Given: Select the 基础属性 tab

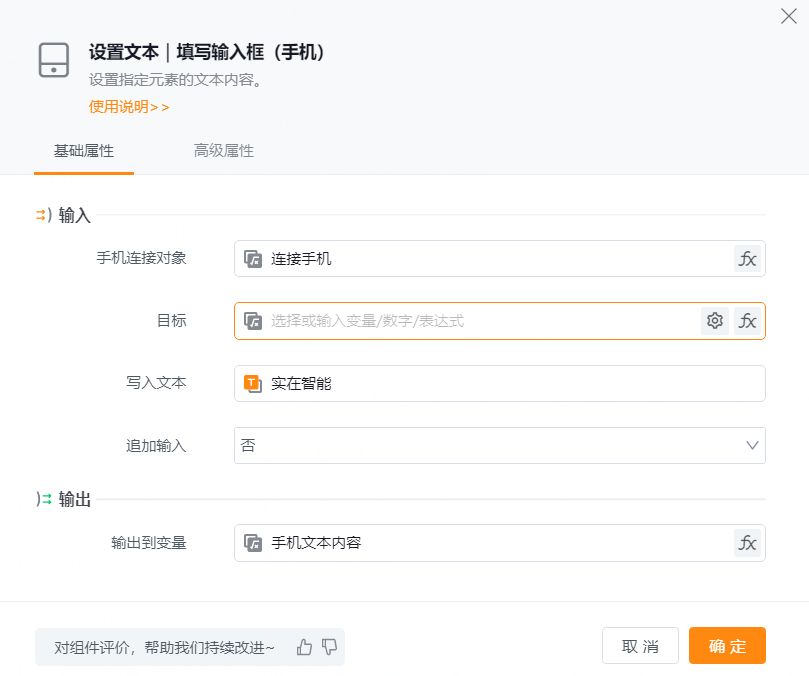Looking at the screenshot, I should 84,151.
